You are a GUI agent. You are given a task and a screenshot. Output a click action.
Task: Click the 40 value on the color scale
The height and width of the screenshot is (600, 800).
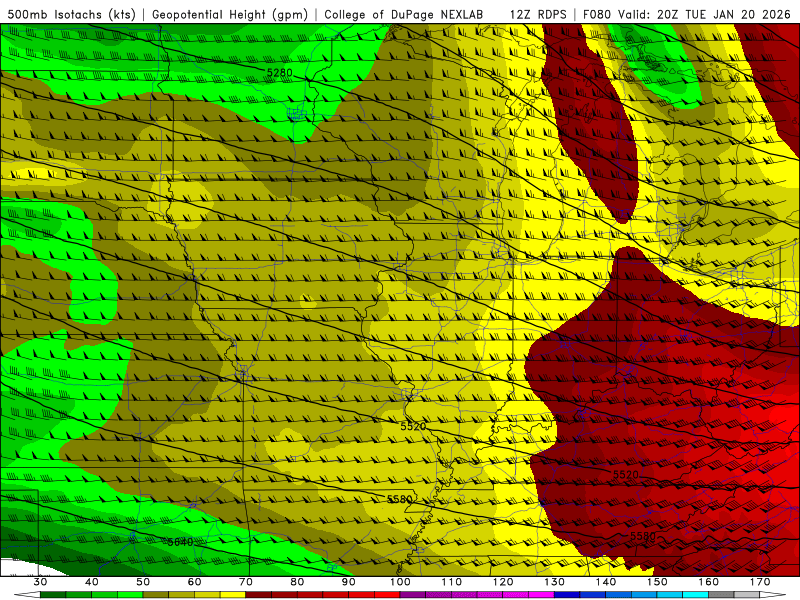click(92, 582)
